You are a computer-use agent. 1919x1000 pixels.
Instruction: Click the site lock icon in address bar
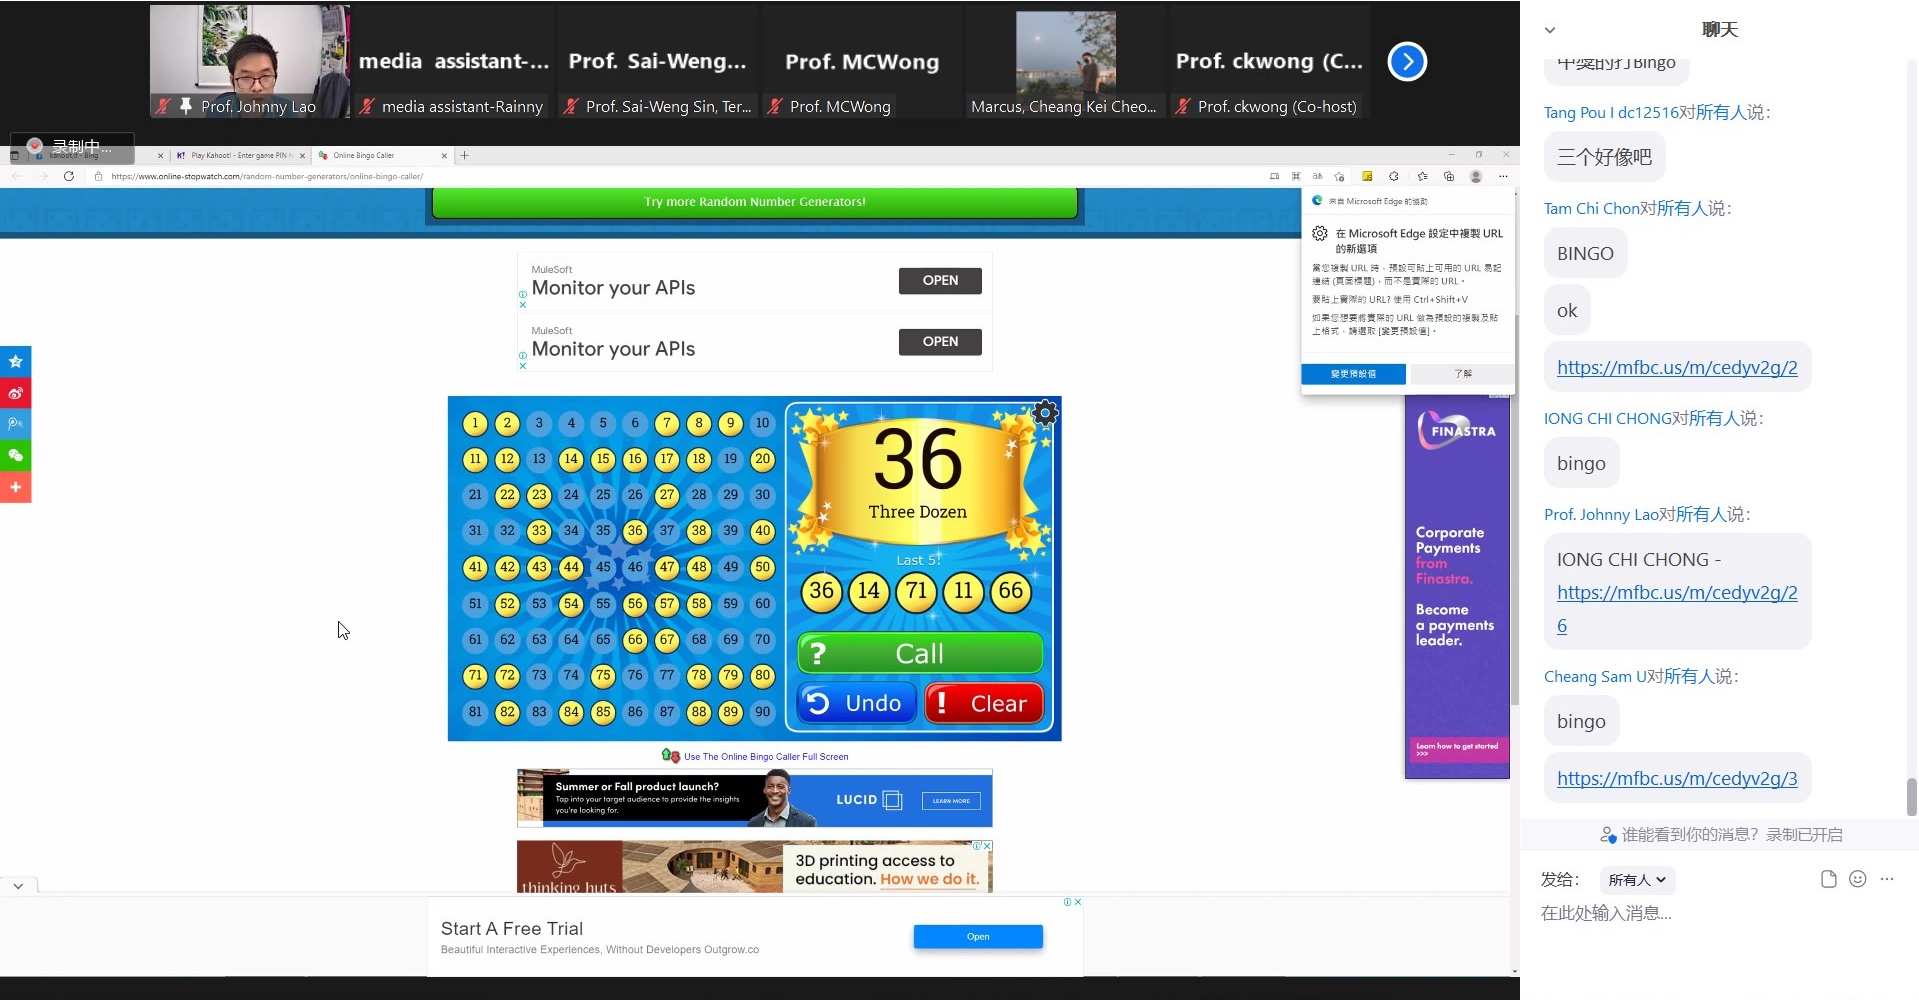(x=98, y=176)
